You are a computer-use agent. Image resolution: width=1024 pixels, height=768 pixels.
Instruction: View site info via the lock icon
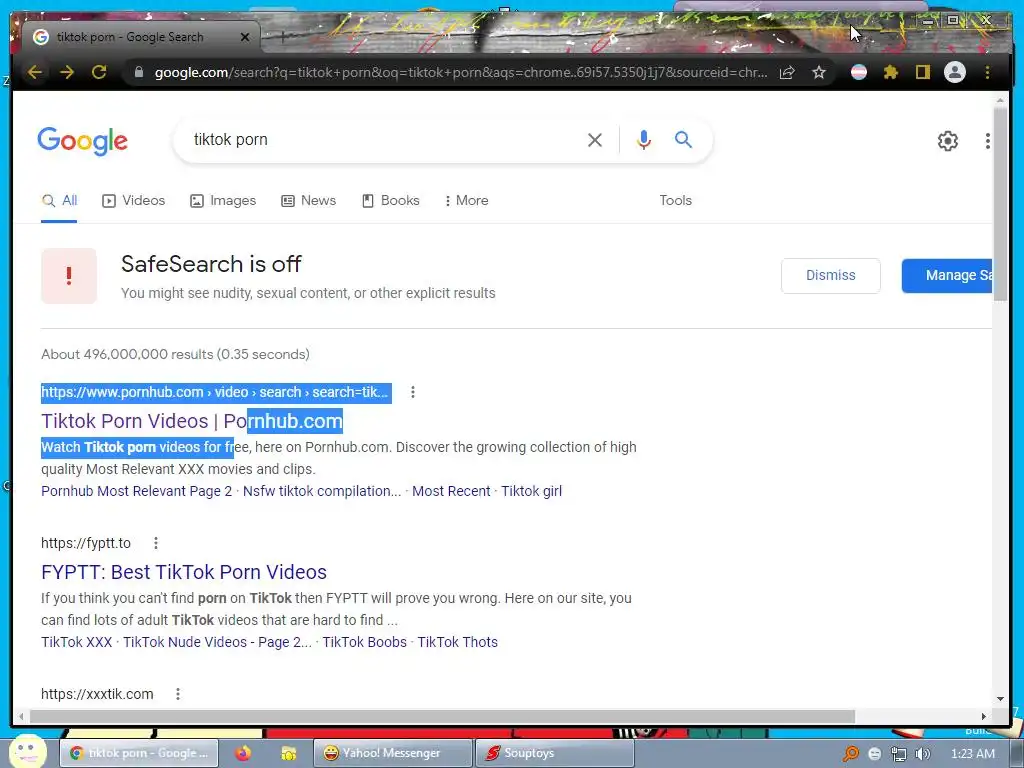(138, 72)
